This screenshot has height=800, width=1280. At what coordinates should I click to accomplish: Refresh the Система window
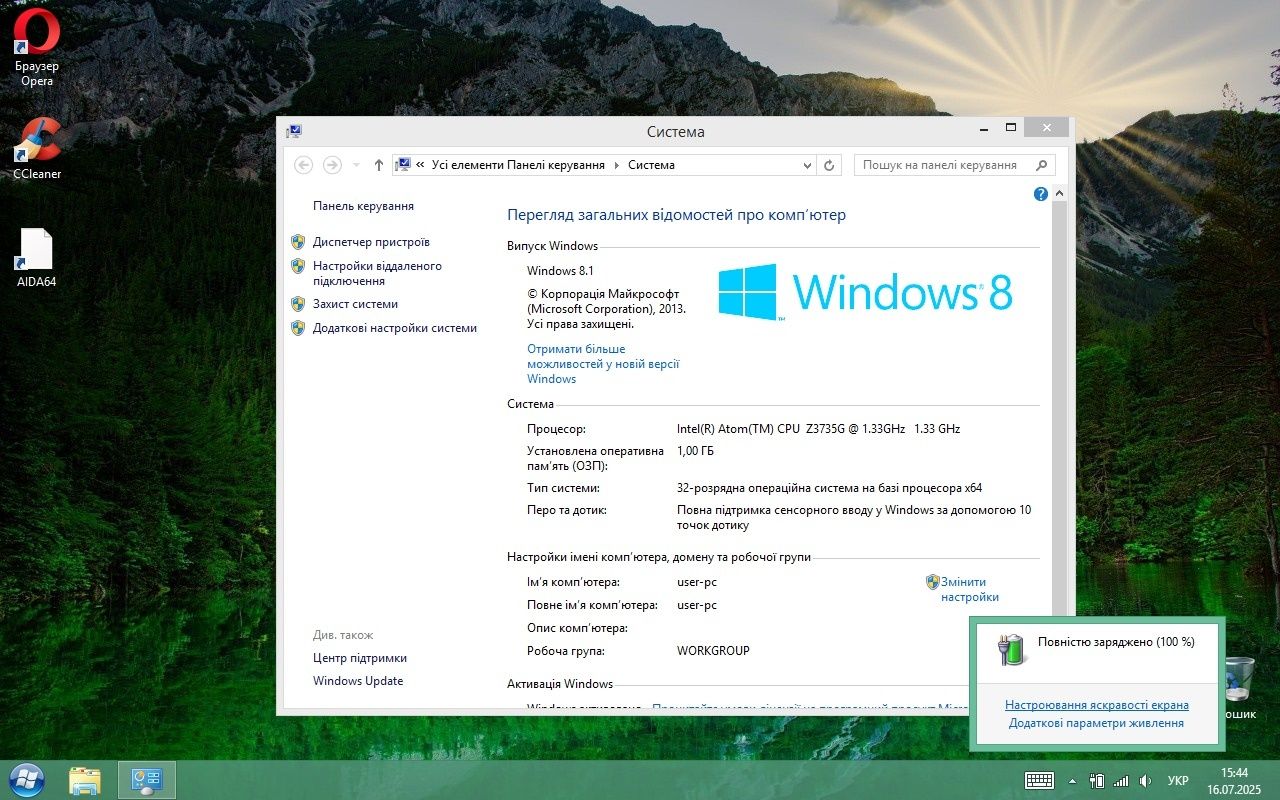[829, 165]
